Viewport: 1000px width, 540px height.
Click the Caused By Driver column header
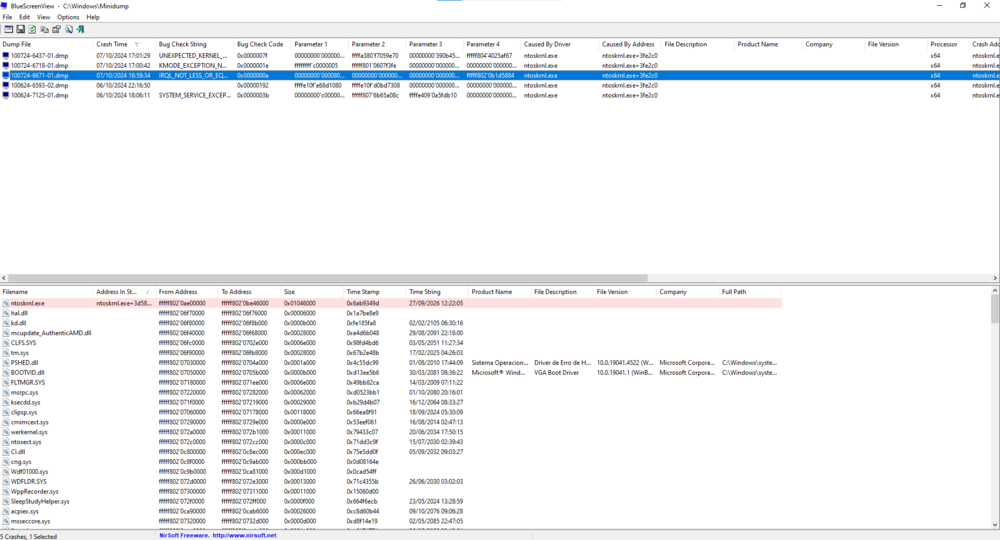tap(547, 44)
